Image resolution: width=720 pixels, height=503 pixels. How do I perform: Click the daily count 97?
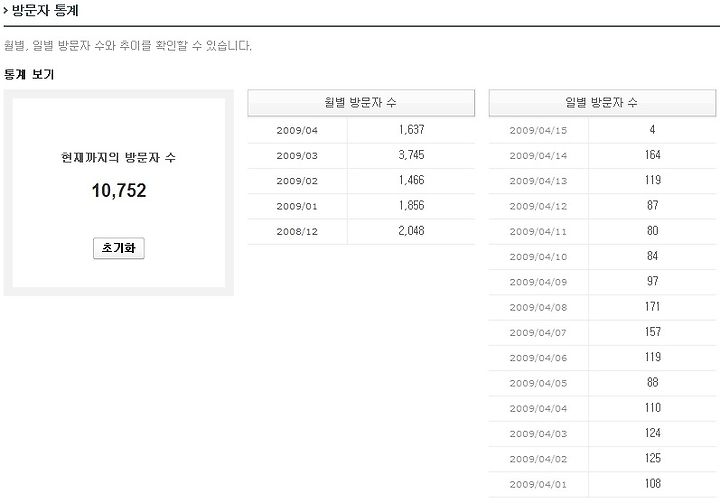[652, 282]
